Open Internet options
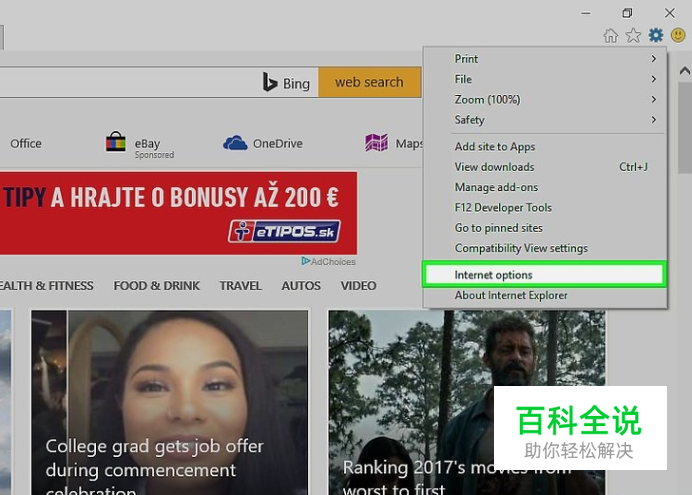The width and height of the screenshot is (692, 495). tap(545, 275)
